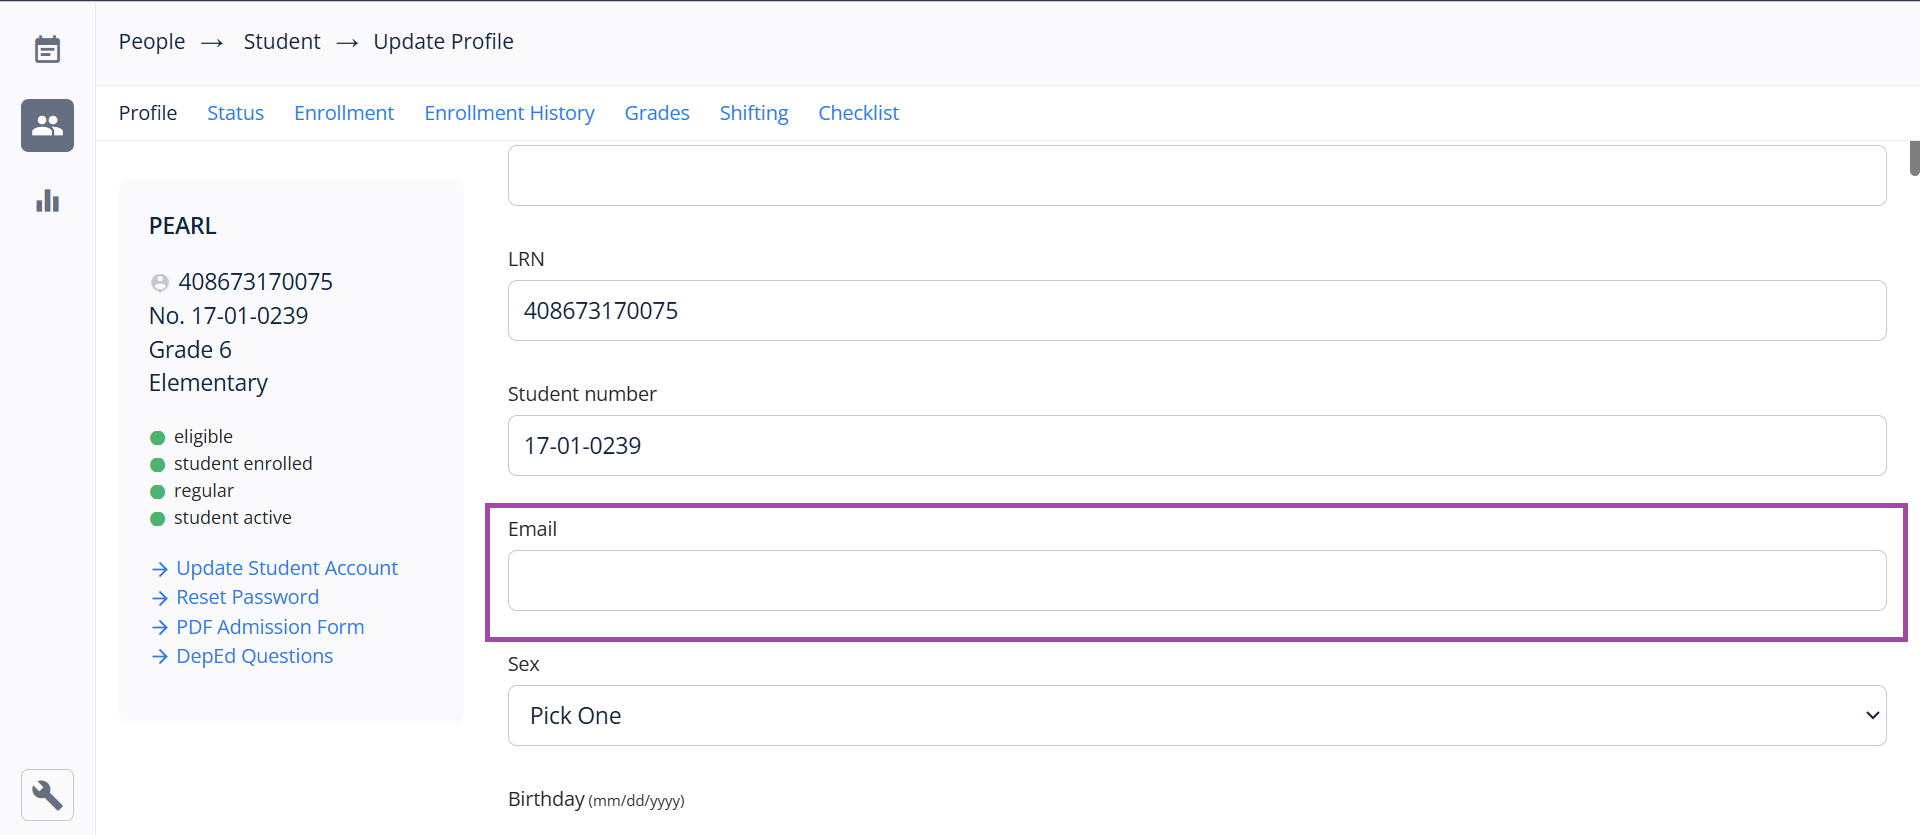Open the calendar icon in sidebar
The height and width of the screenshot is (835, 1920).
tap(47, 49)
